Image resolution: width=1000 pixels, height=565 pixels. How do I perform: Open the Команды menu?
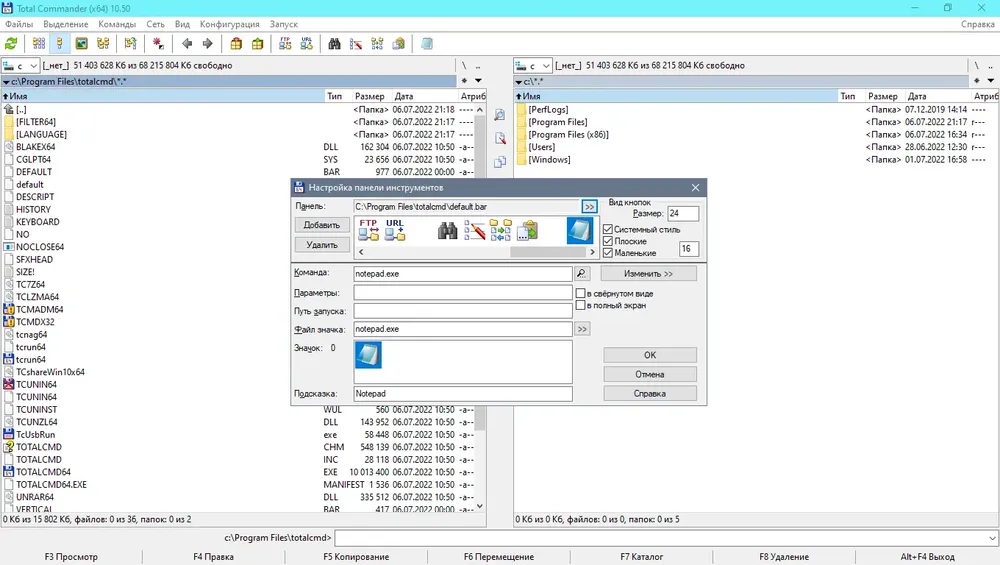click(x=117, y=24)
